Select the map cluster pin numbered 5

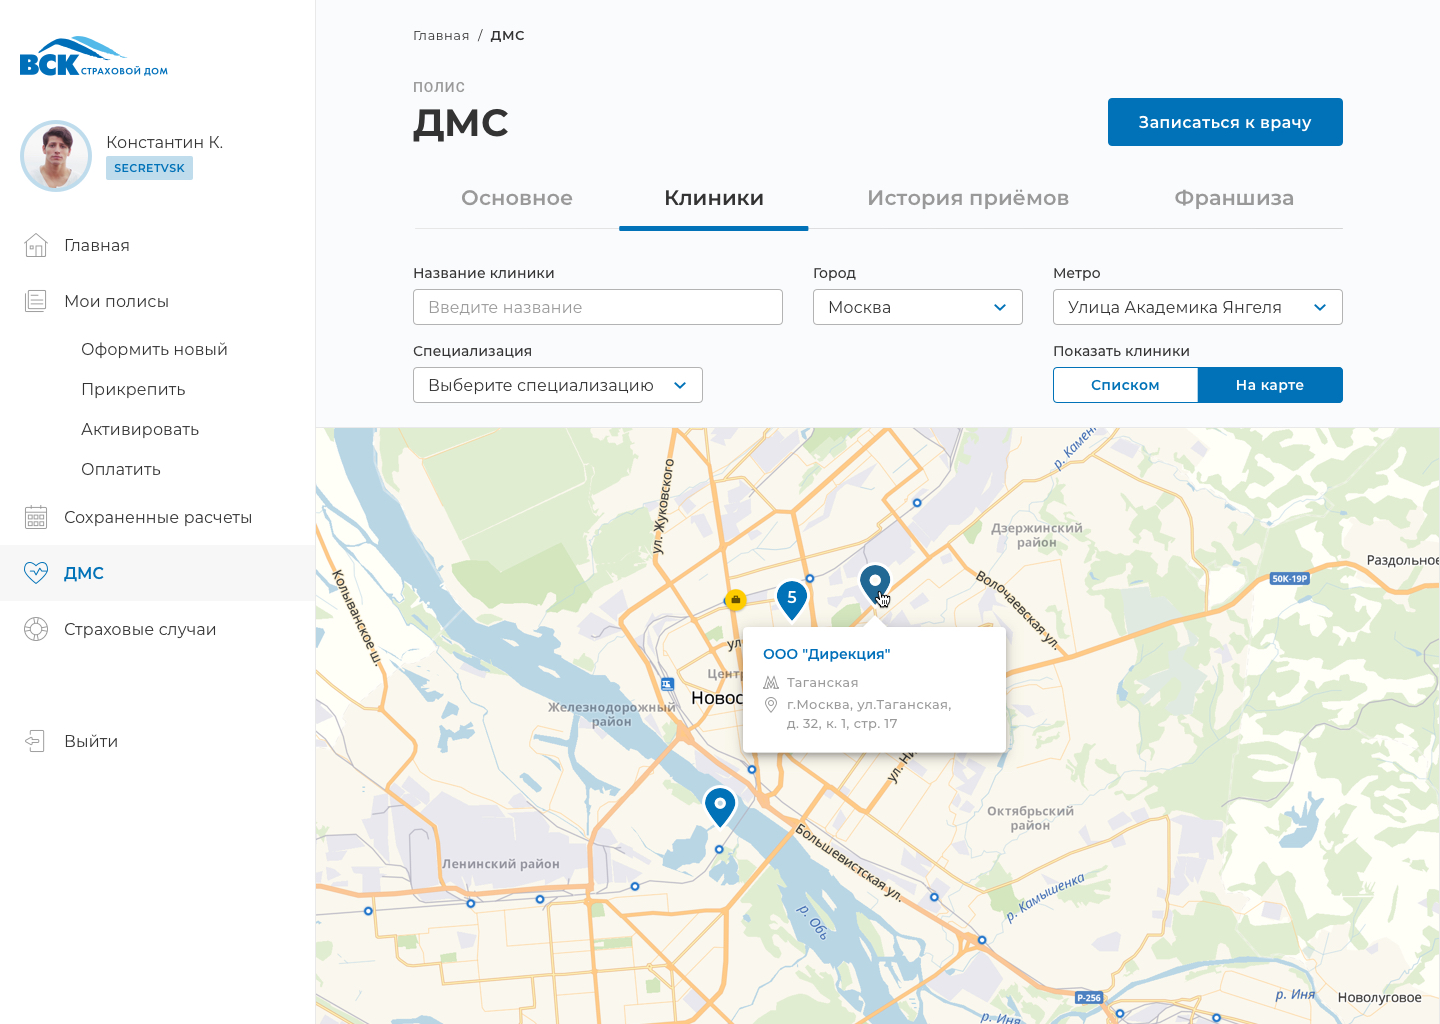tap(792, 599)
